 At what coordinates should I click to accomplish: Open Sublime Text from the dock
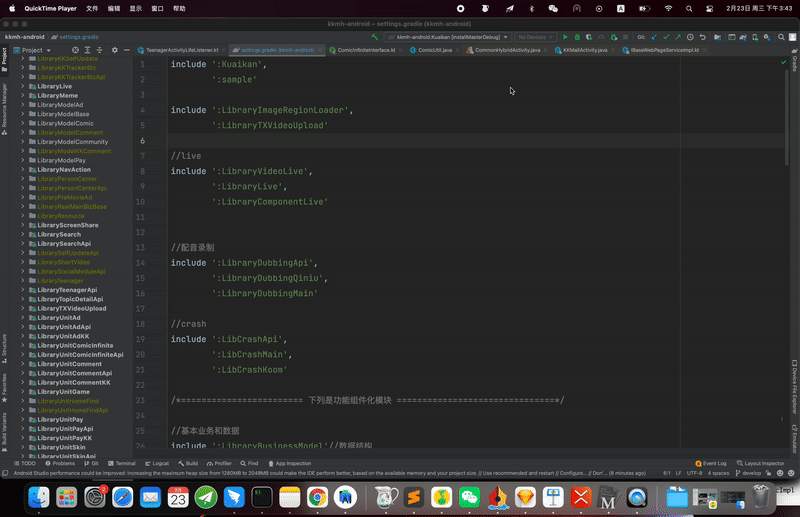click(x=414, y=497)
